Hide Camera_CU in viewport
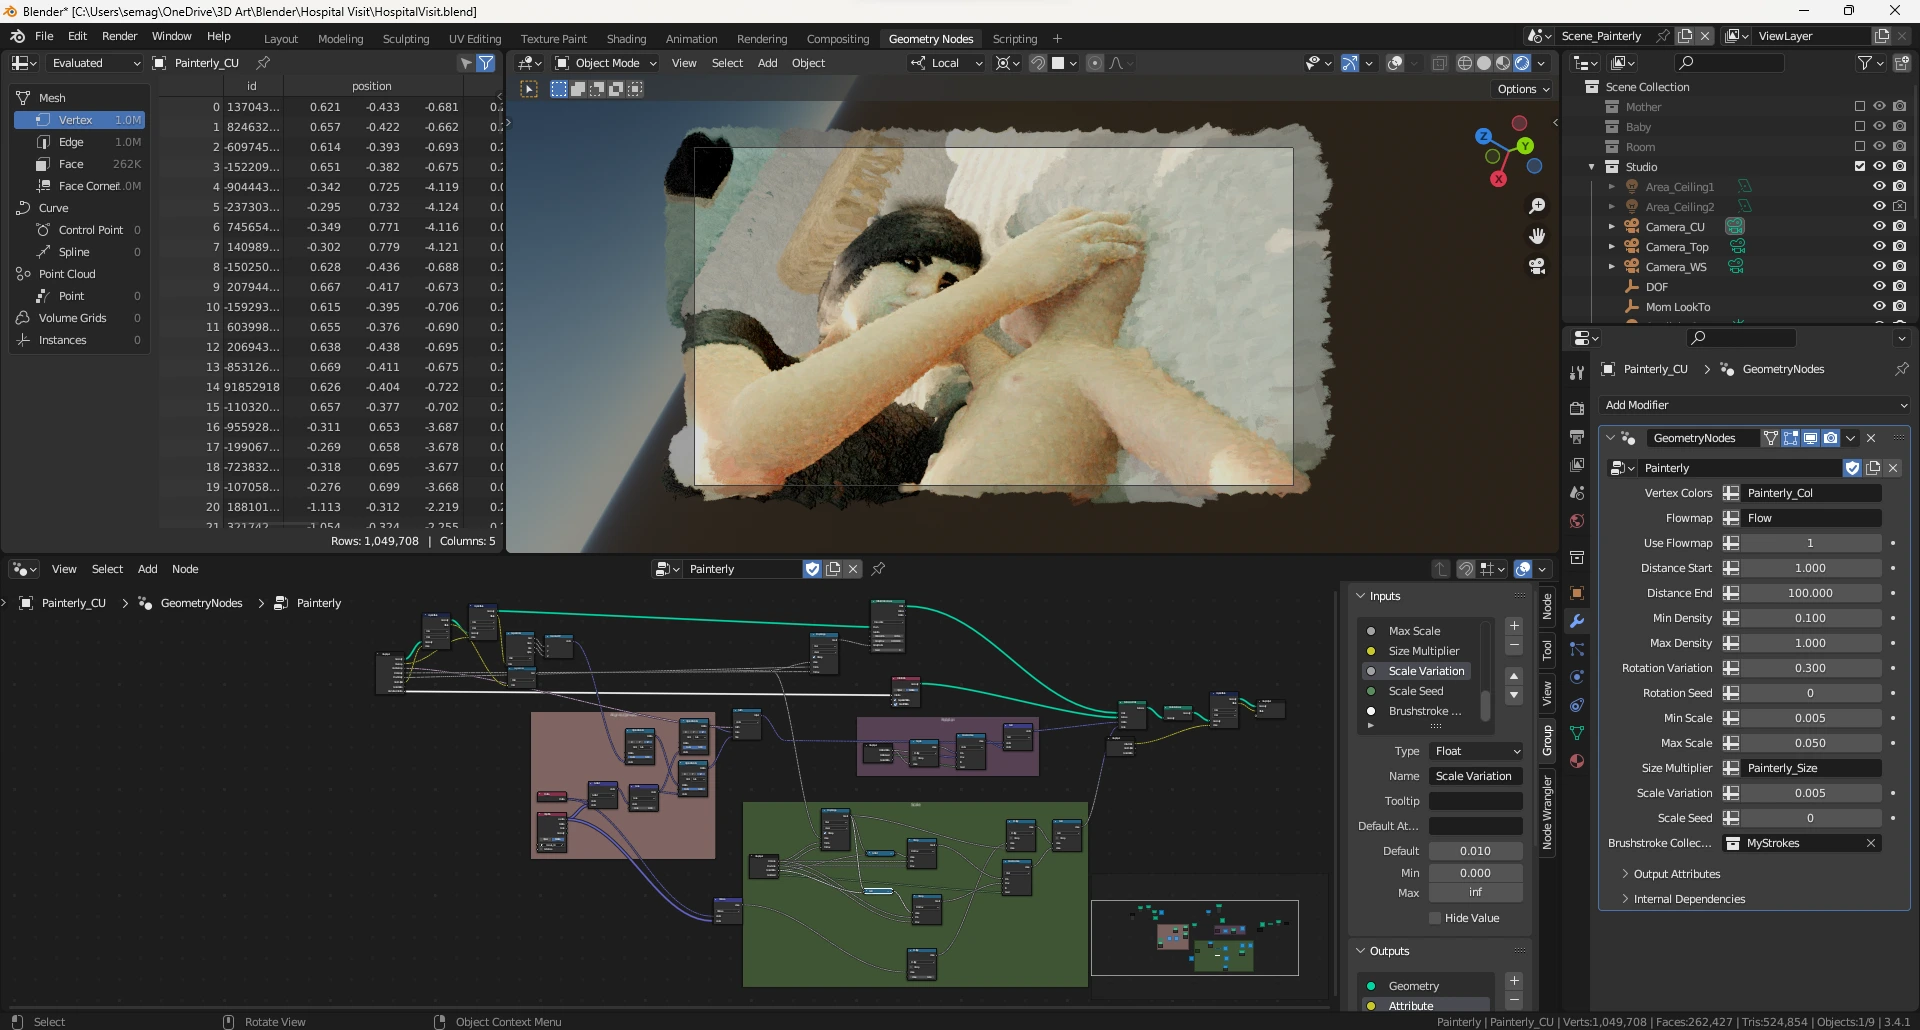This screenshot has height=1030, width=1920. pos(1879,227)
